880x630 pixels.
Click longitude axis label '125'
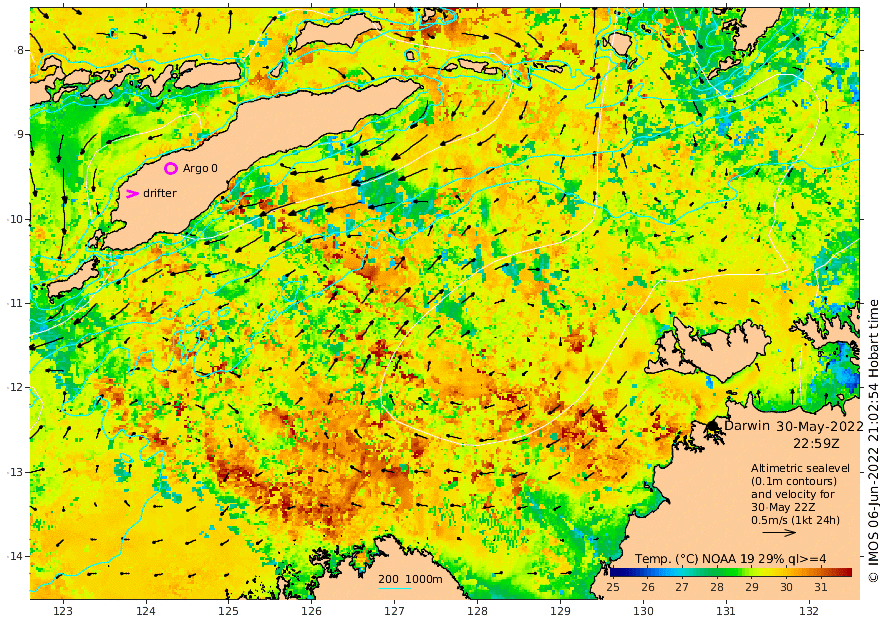point(228,611)
